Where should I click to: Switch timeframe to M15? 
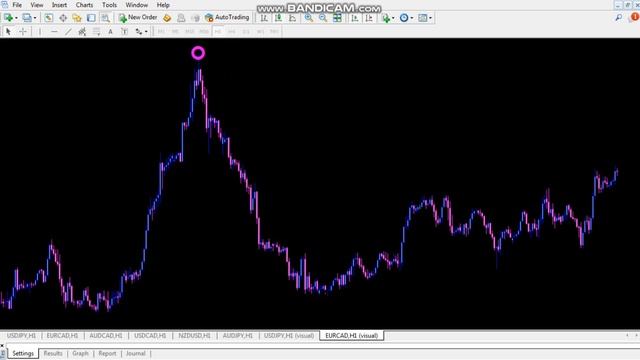click(x=190, y=31)
